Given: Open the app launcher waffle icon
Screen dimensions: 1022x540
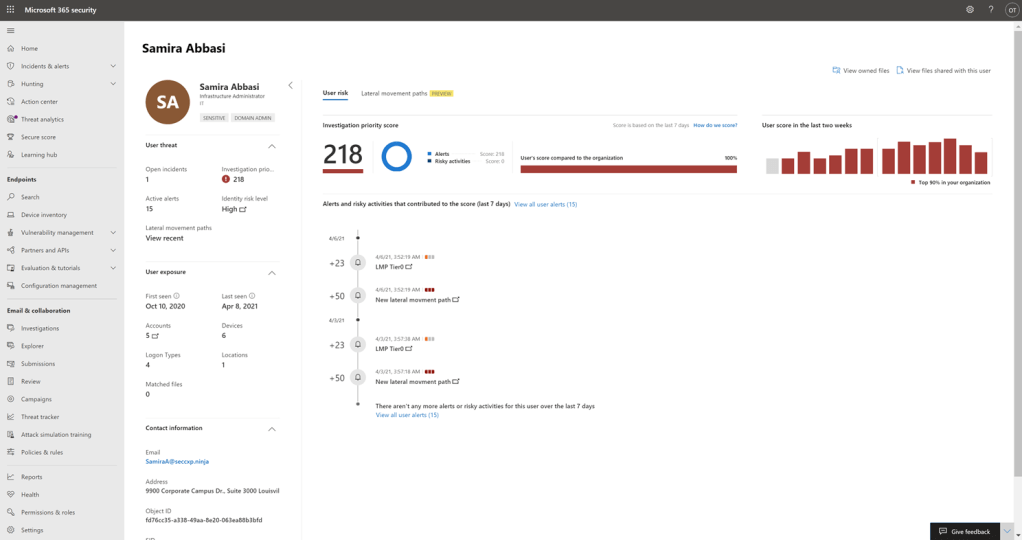Looking at the screenshot, I should [10, 9].
